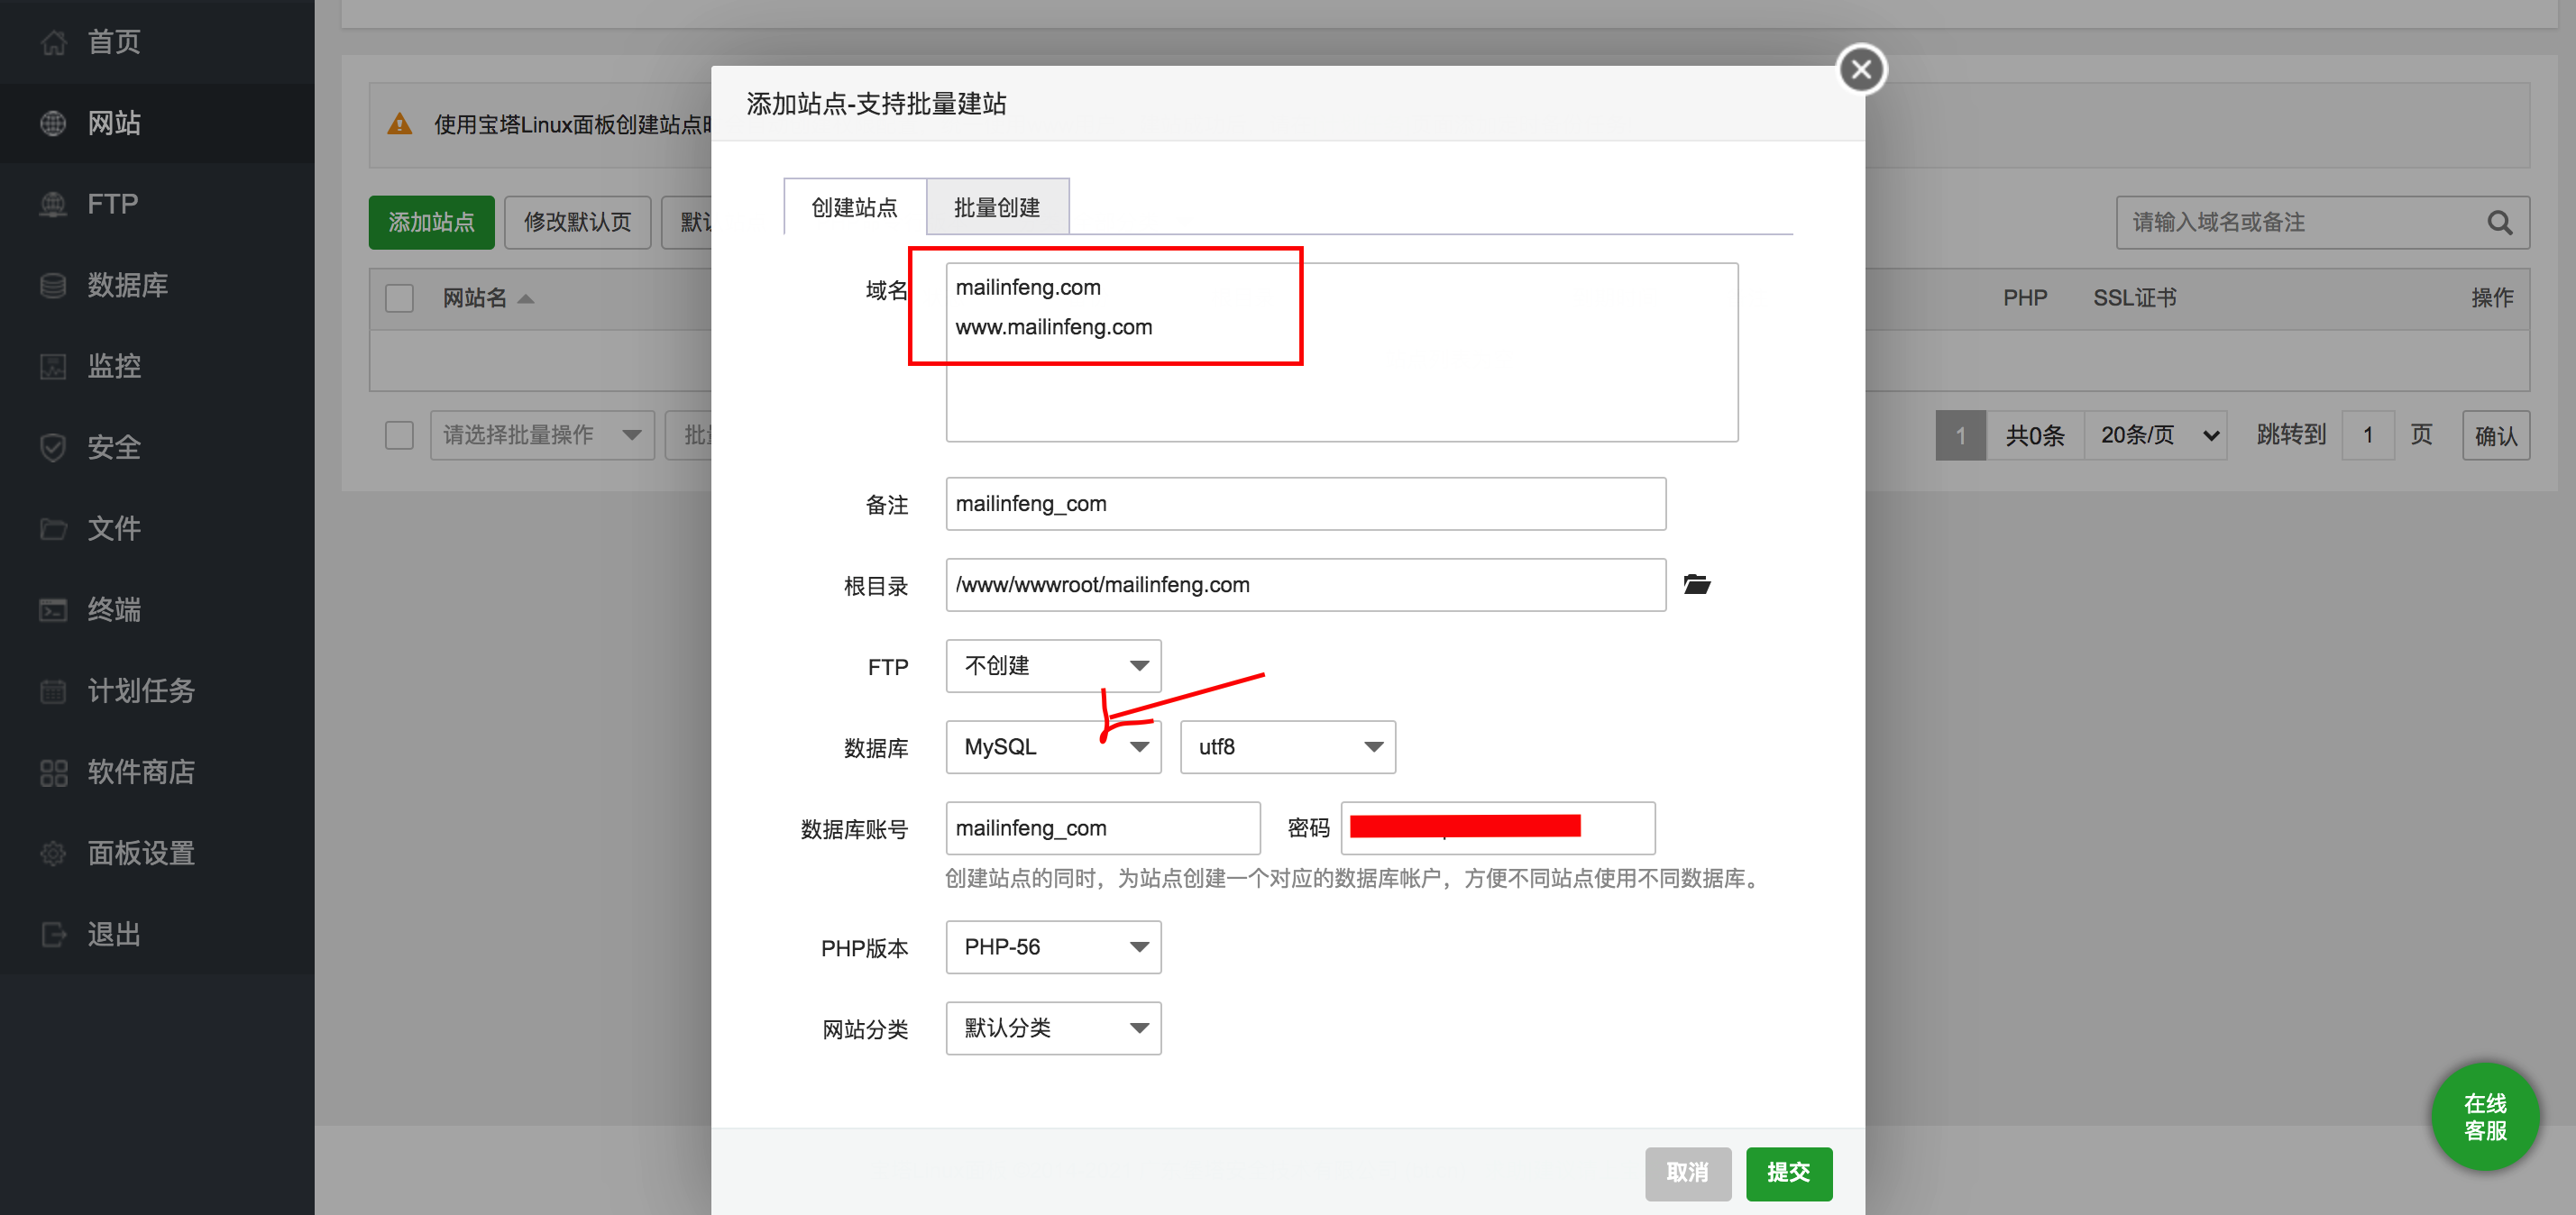
Task: Check the batch operation checkbox near the bottom
Action: [x=399, y=434]
